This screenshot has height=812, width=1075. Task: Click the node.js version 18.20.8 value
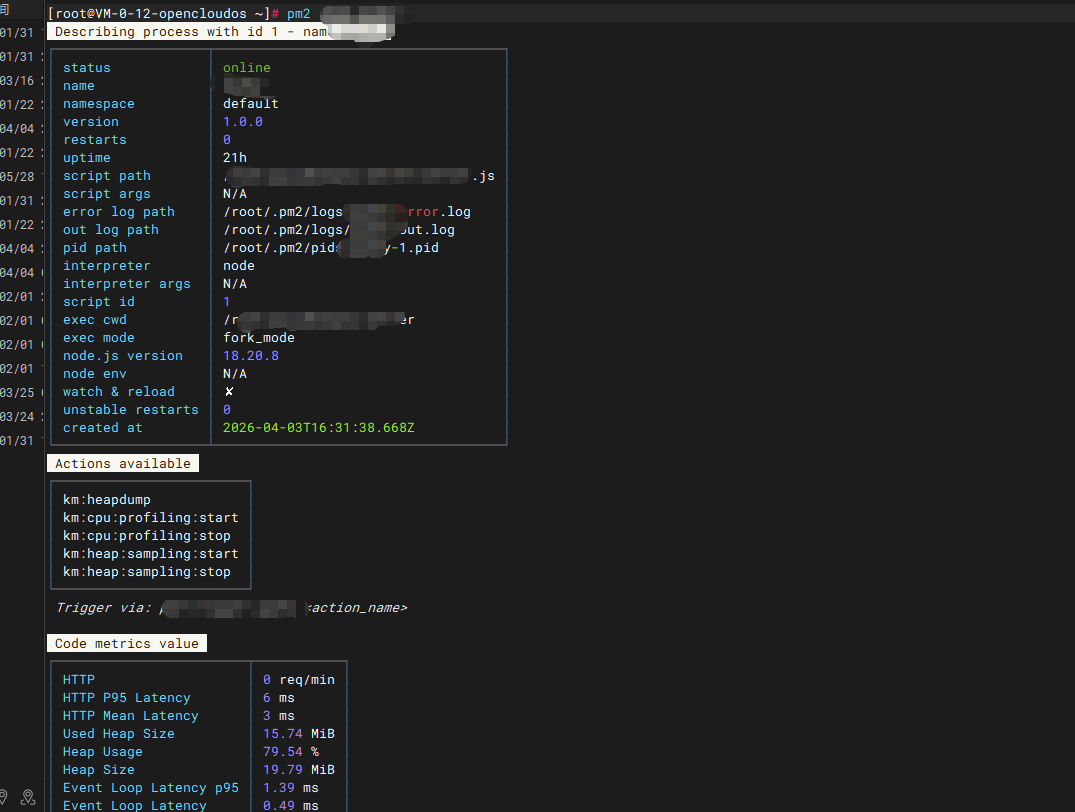(250, 356)
